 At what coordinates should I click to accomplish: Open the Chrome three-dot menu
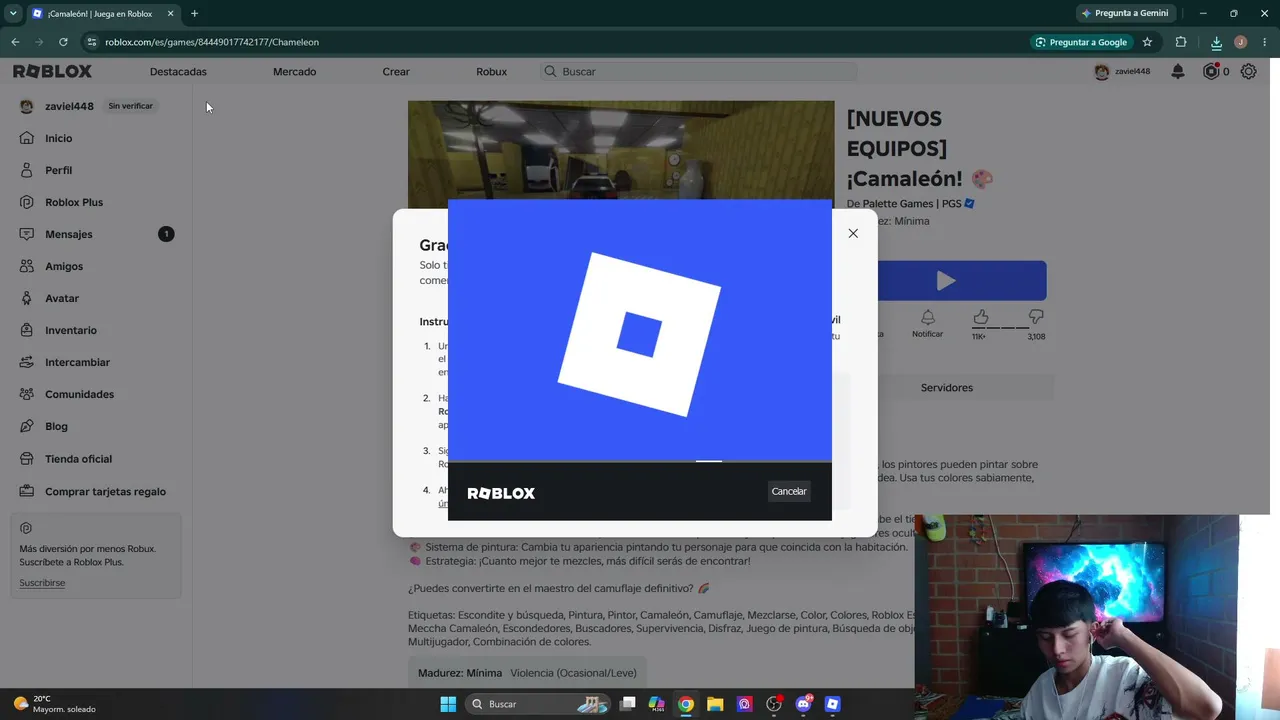tap(1263, 42)
